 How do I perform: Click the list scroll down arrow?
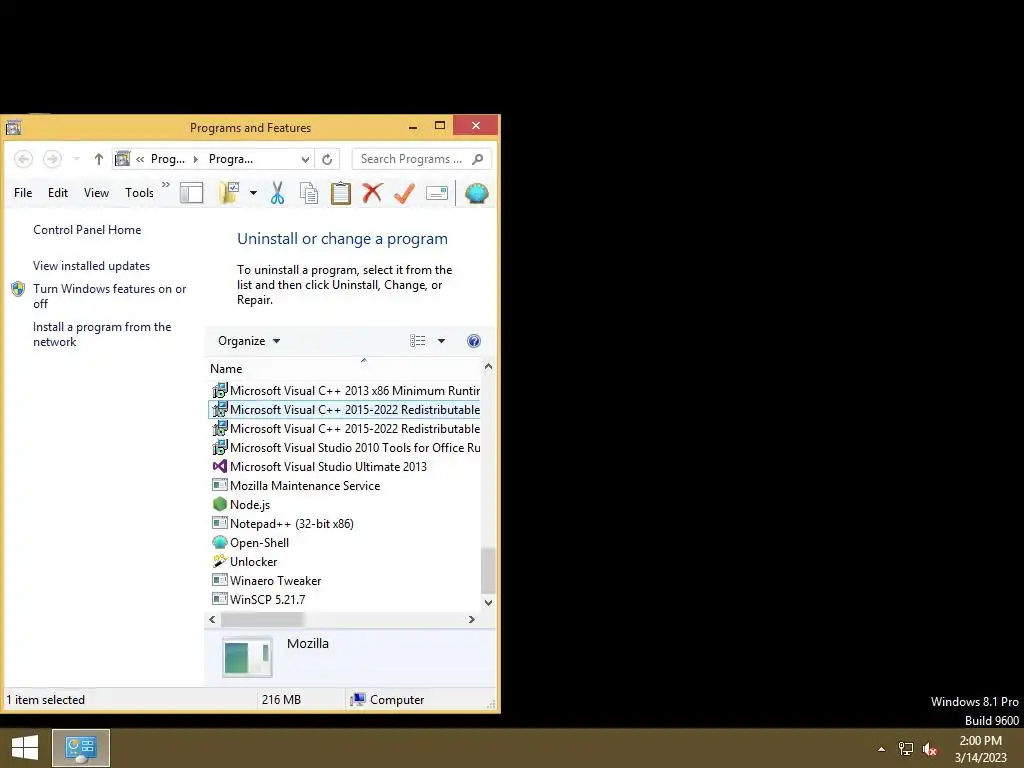click(x=488, y=603)
